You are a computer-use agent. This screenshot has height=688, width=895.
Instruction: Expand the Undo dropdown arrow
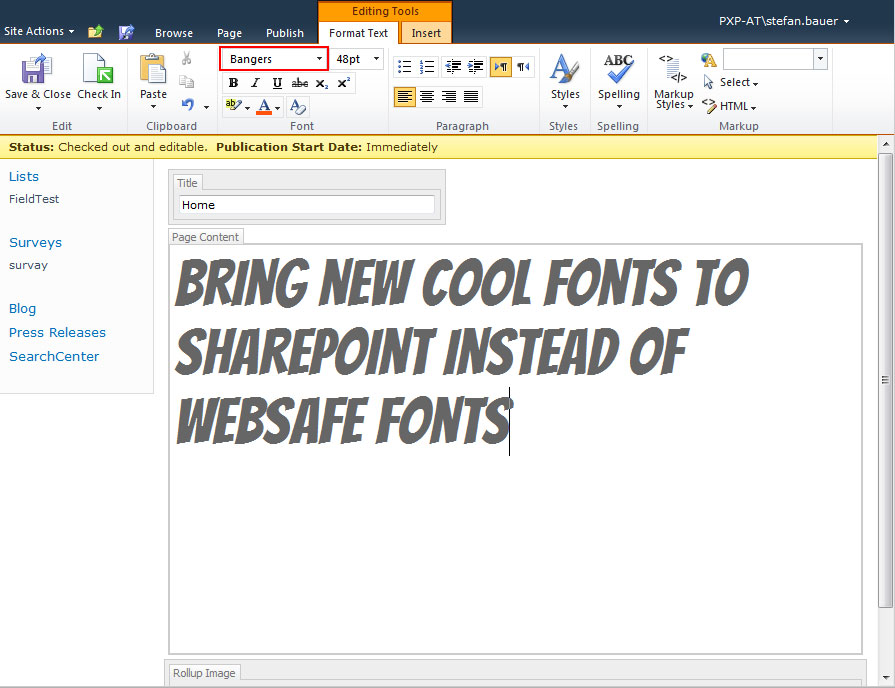[206, 107]
